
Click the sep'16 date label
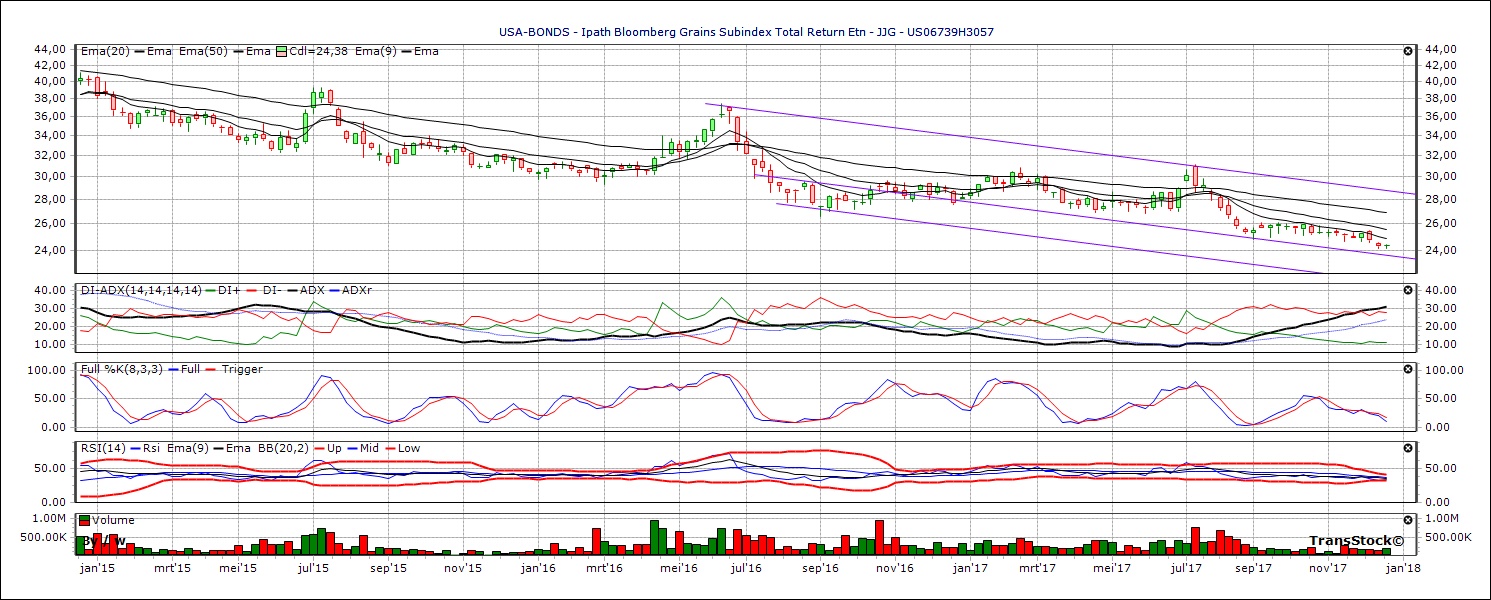[x=820, y=568]
